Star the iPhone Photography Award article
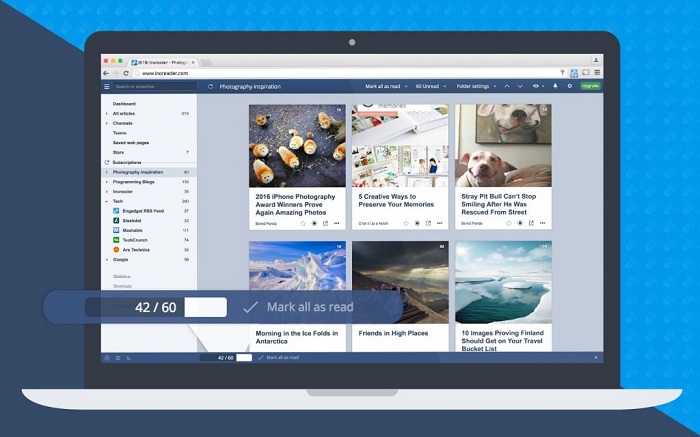 coord(303,223)
